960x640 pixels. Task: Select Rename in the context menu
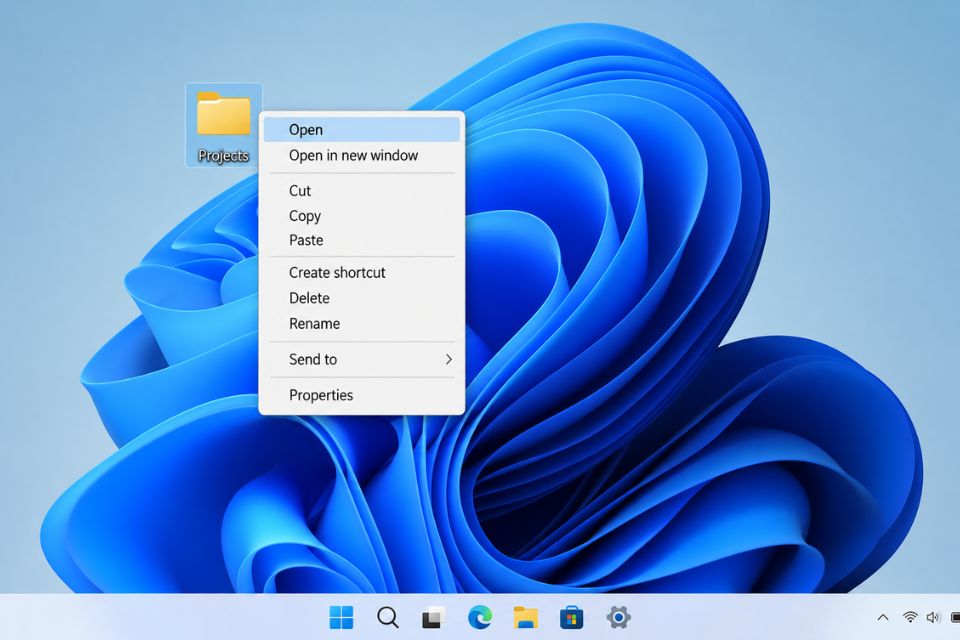tap(362, 323)
